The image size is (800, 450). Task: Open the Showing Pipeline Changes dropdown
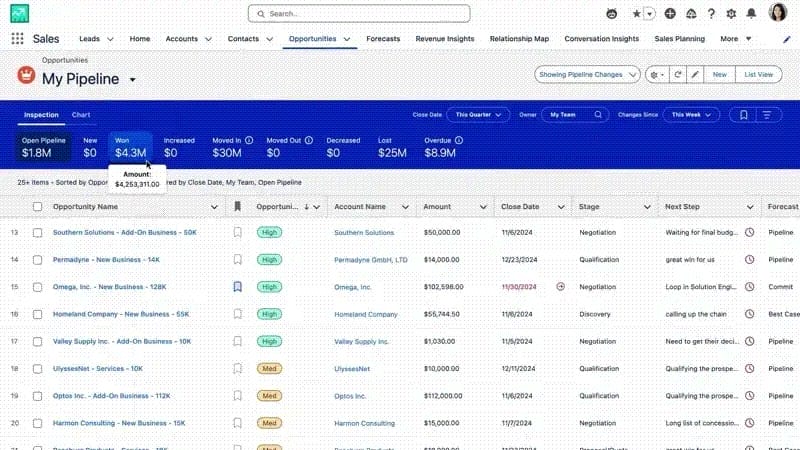(x=587, y=74)
